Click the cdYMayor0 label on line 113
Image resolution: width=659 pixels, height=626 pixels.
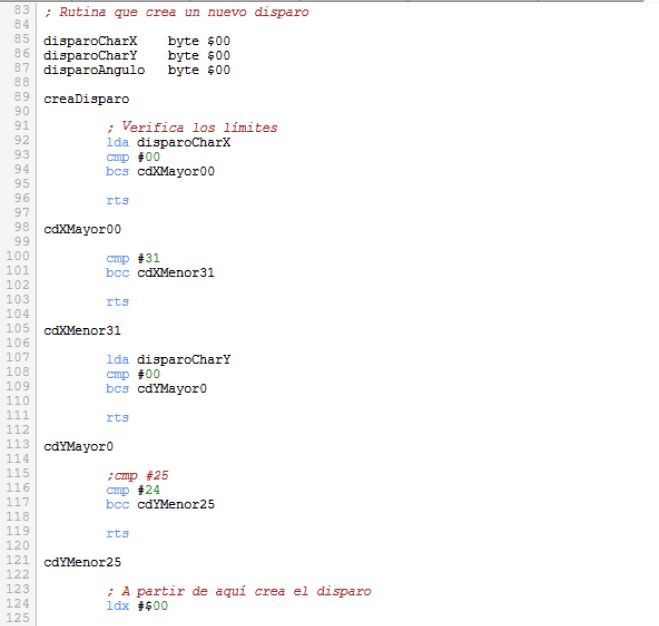pyautogui.click(x=78, y=446)
